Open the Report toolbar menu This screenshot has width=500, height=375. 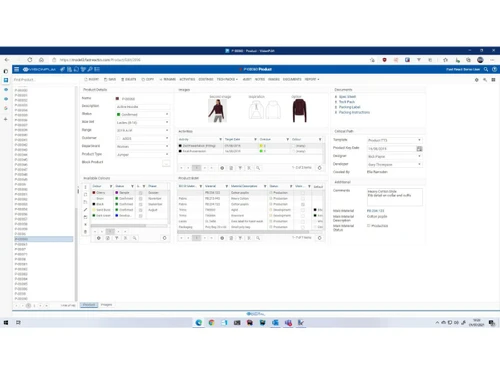[312, 79]
